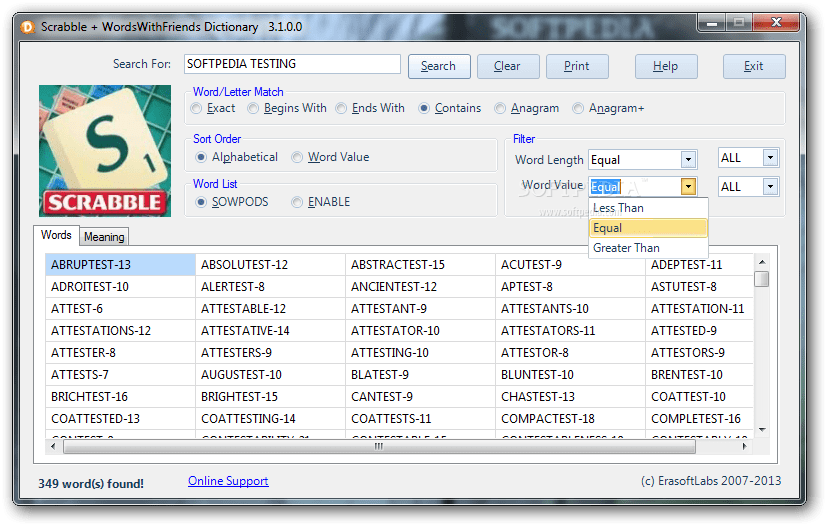Click the vertical scrollbar thumb
Image resolution: width=827 pixels, height=526 pixels.
click(x=762, y=279)
